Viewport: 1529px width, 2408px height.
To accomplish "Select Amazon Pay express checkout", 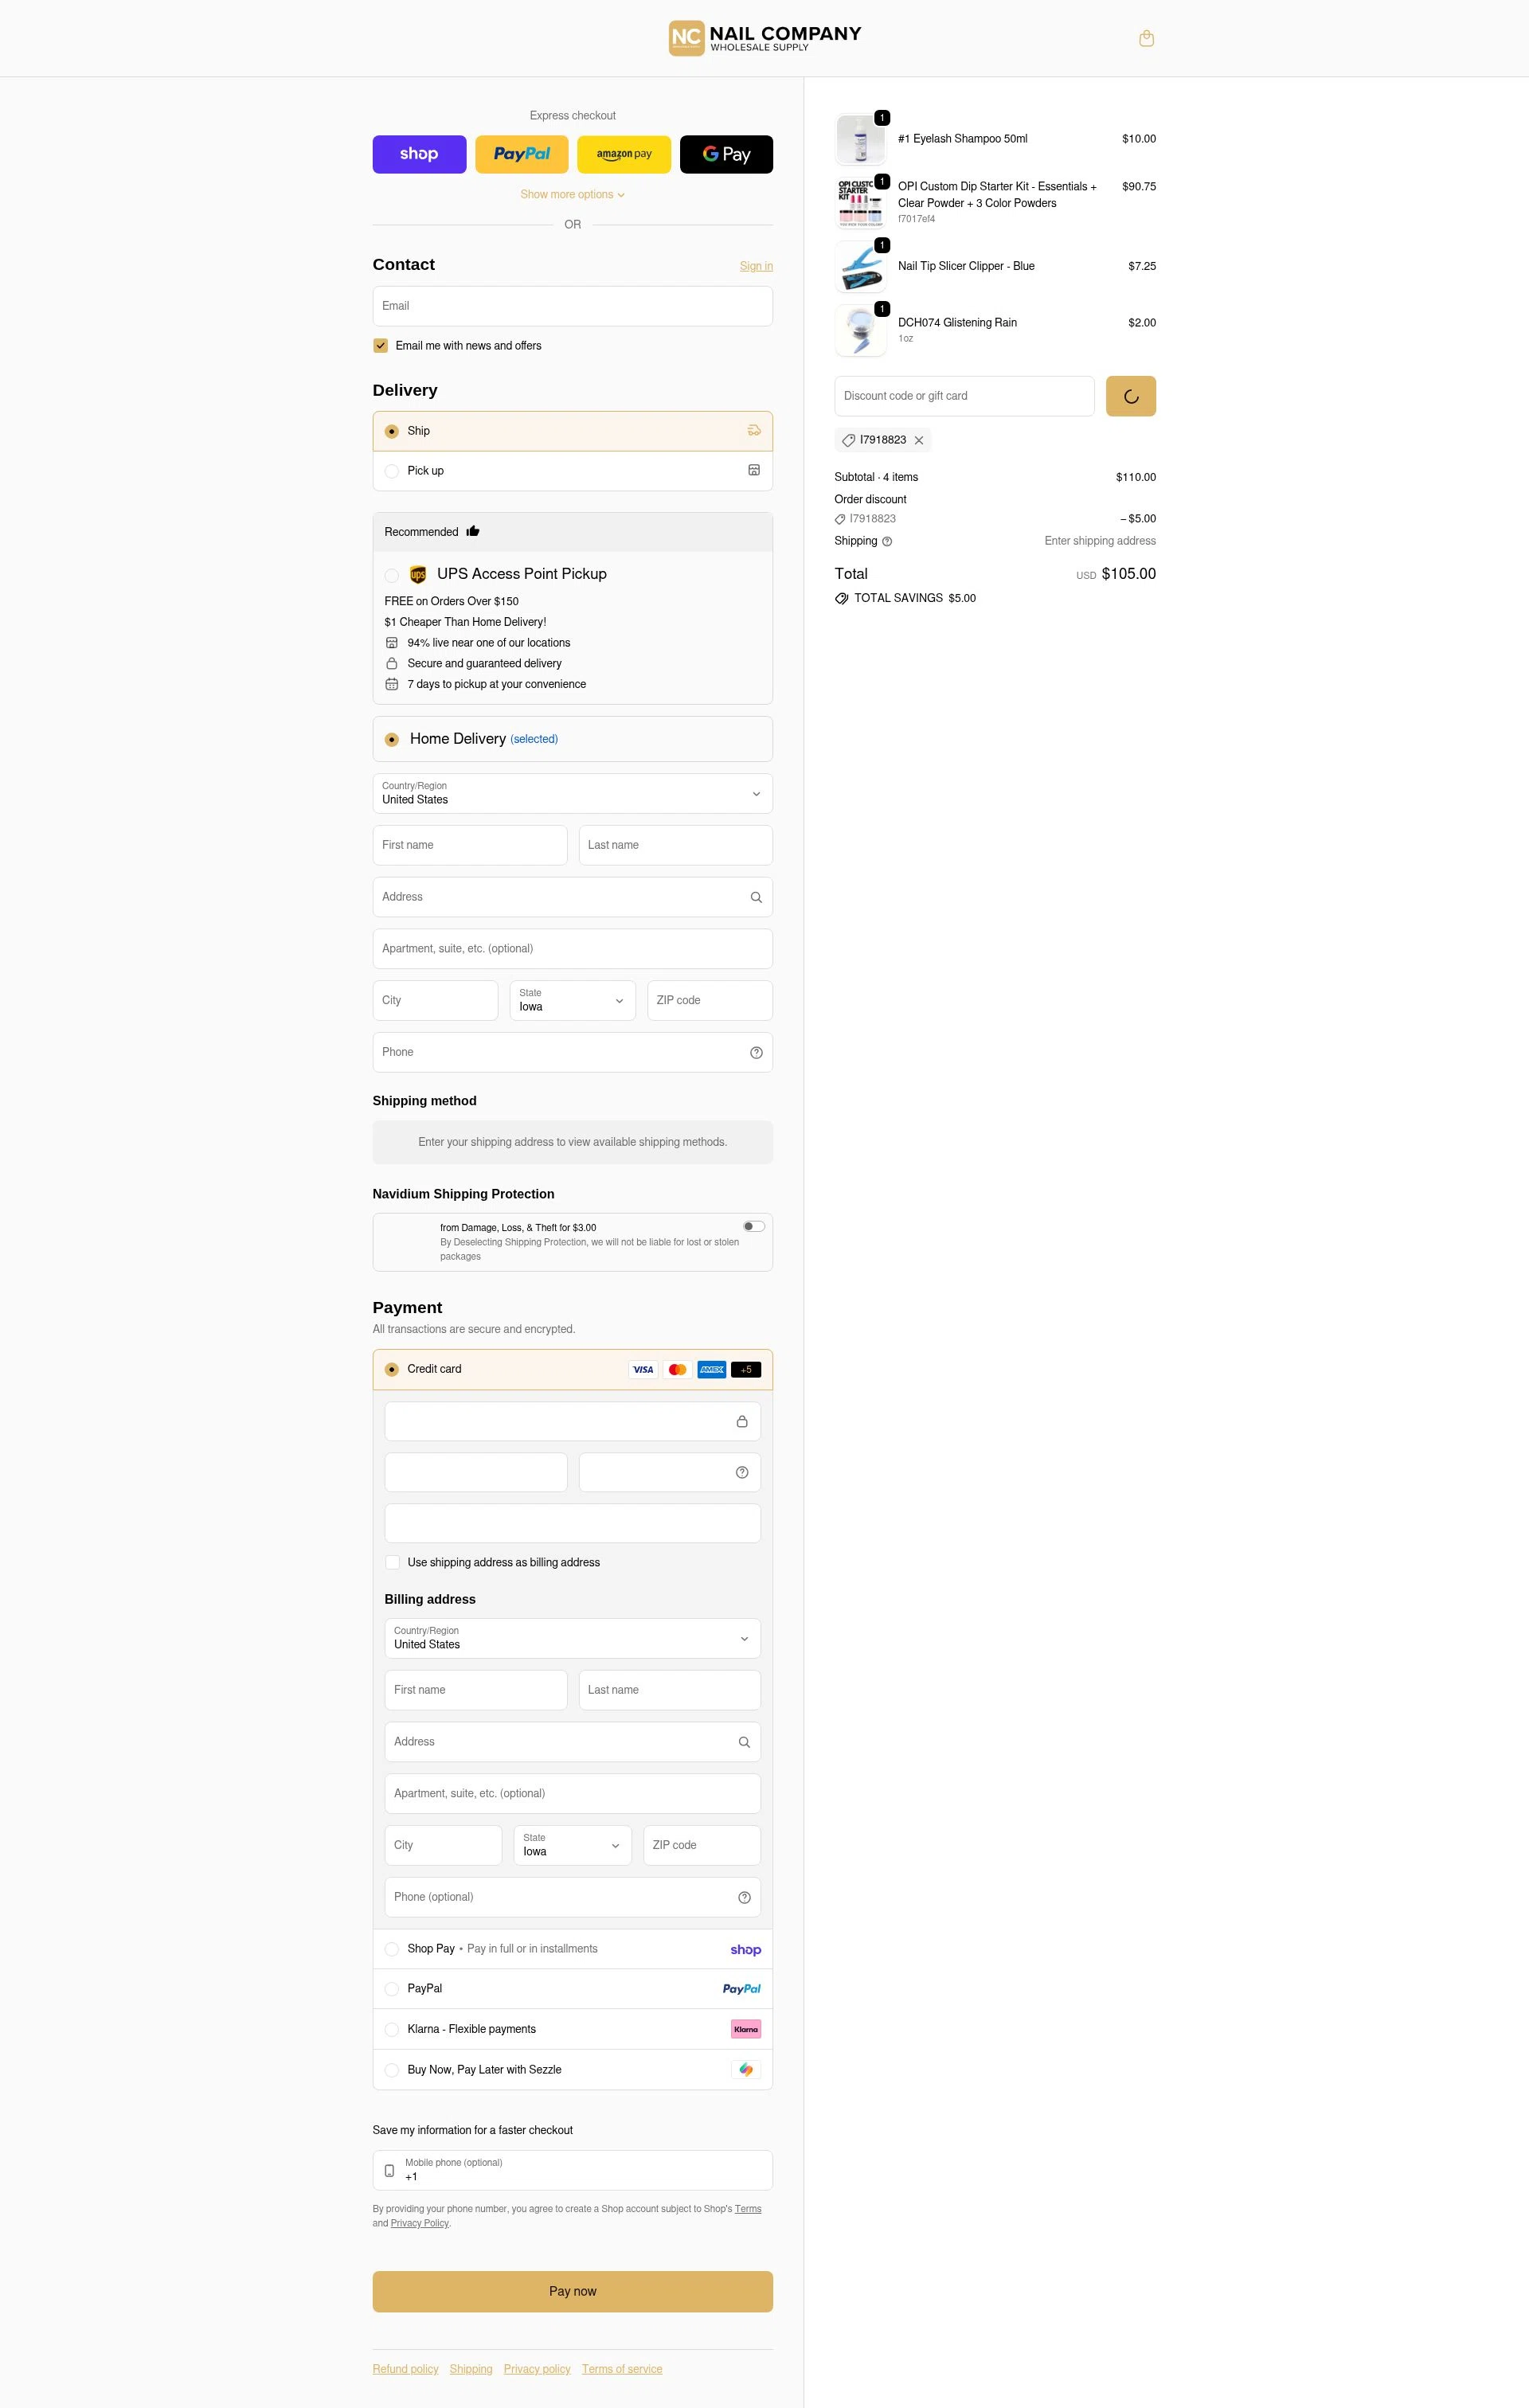I will pos(624,154).
